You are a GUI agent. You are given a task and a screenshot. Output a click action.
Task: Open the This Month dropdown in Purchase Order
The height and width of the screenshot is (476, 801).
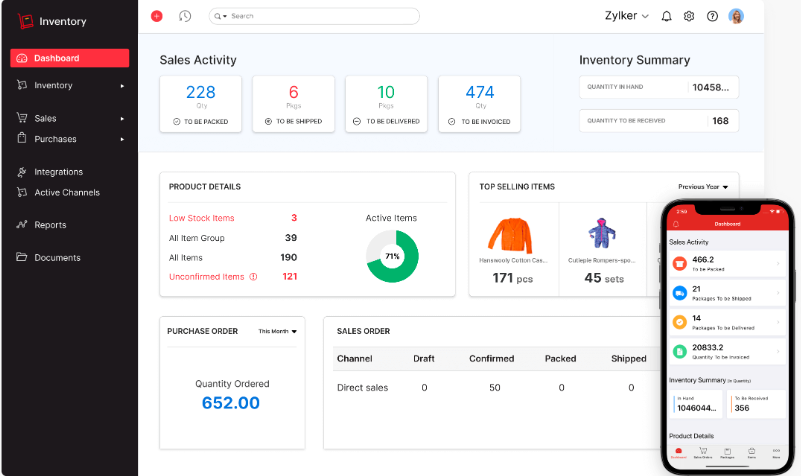click(277, 331)
